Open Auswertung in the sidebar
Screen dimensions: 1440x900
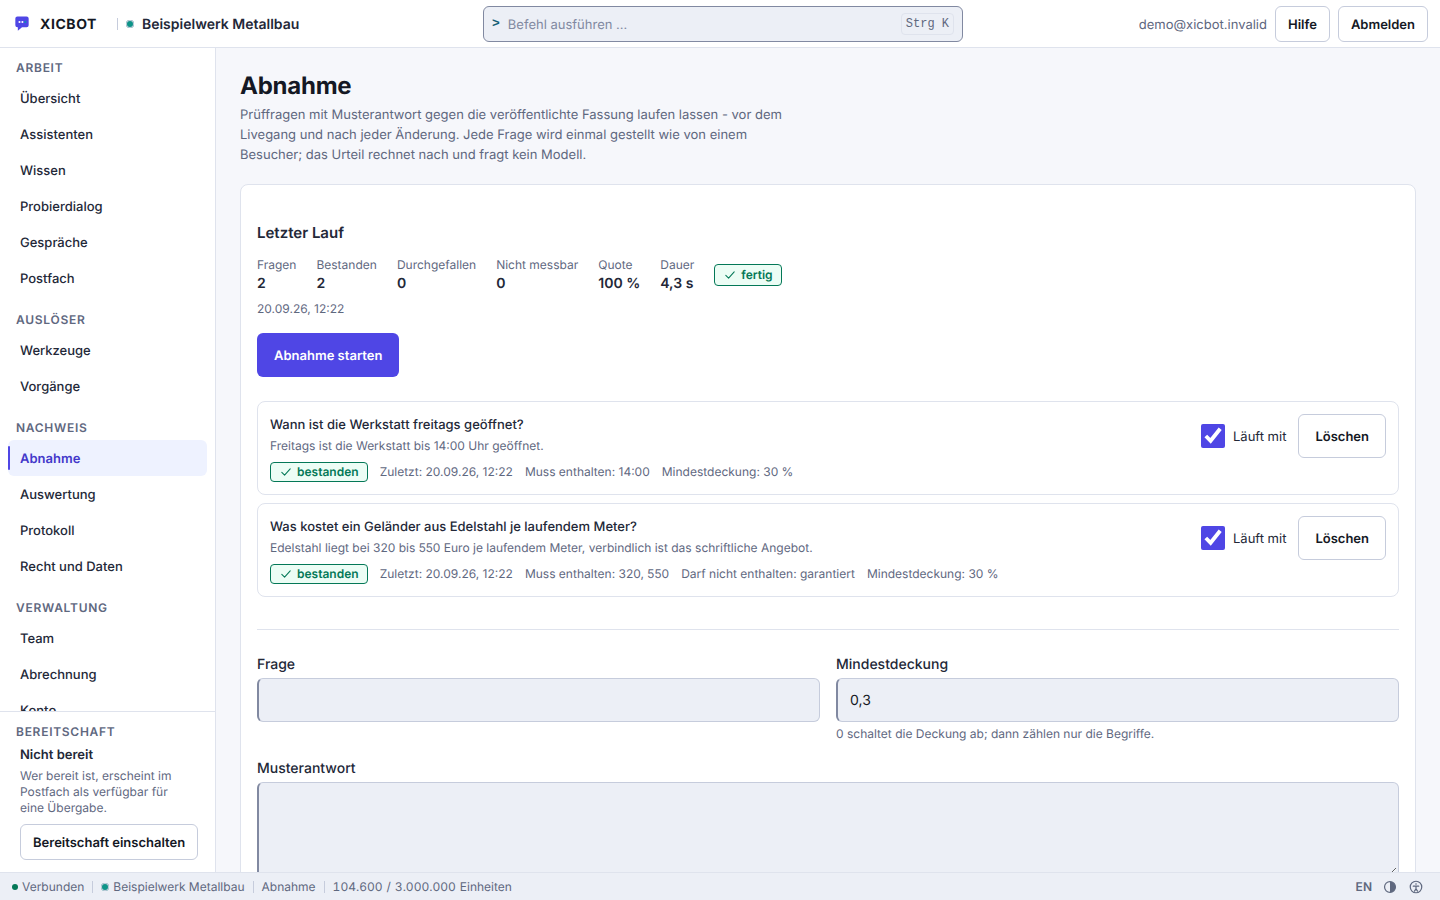pos(107,494)
